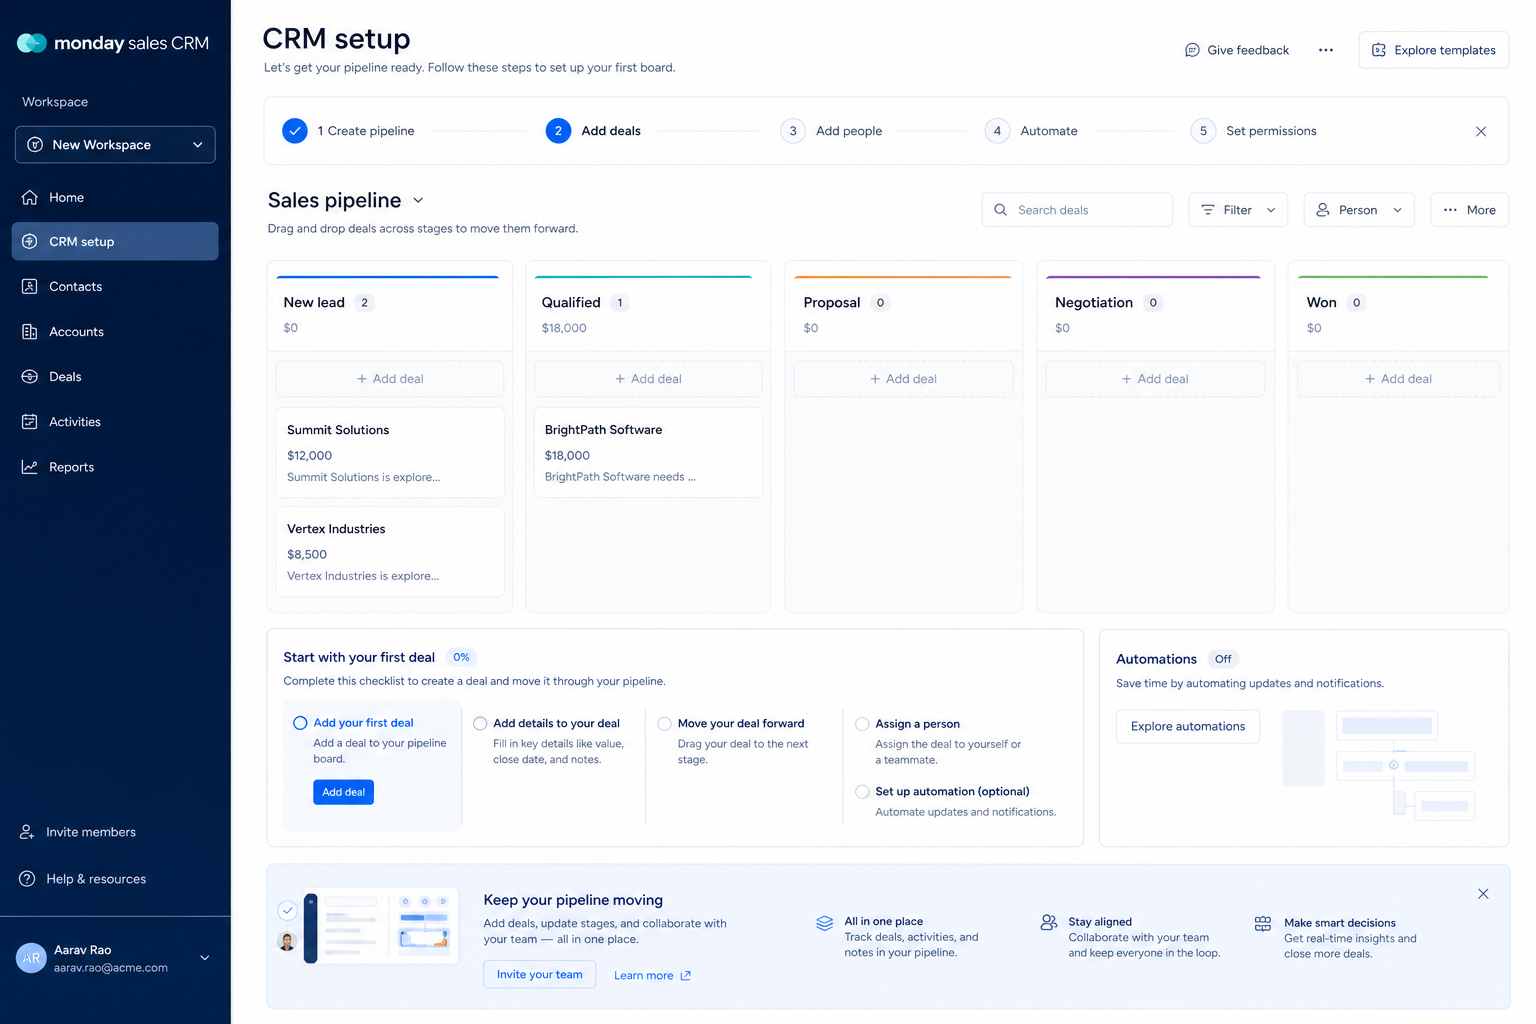1536x1024 pixels.
Task: Click the Invite your team button
Action: (x=540, y=974)
